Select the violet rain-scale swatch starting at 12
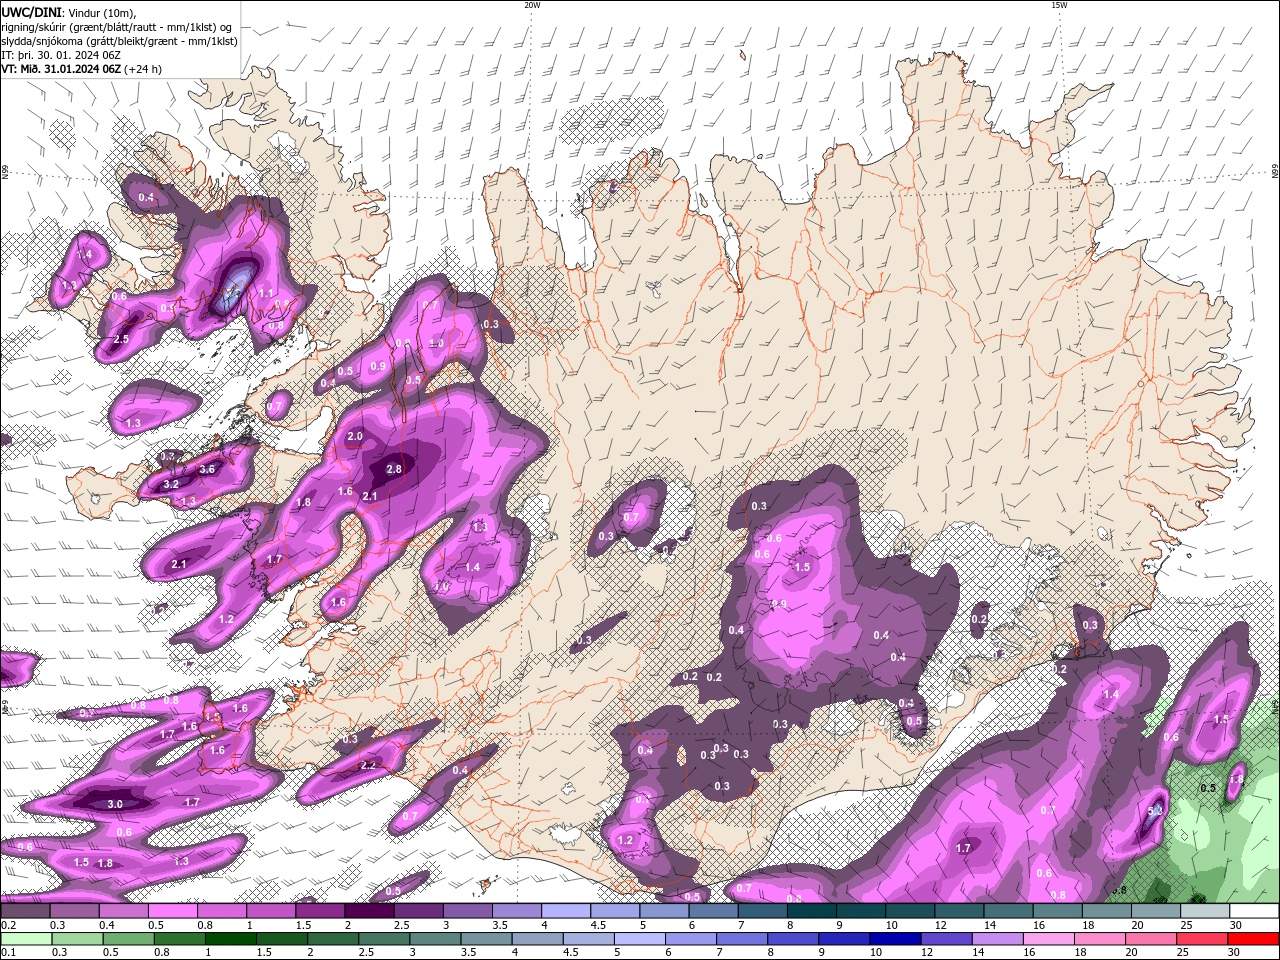The height and width of the screenshot is (960, 1280). point(947,938)
